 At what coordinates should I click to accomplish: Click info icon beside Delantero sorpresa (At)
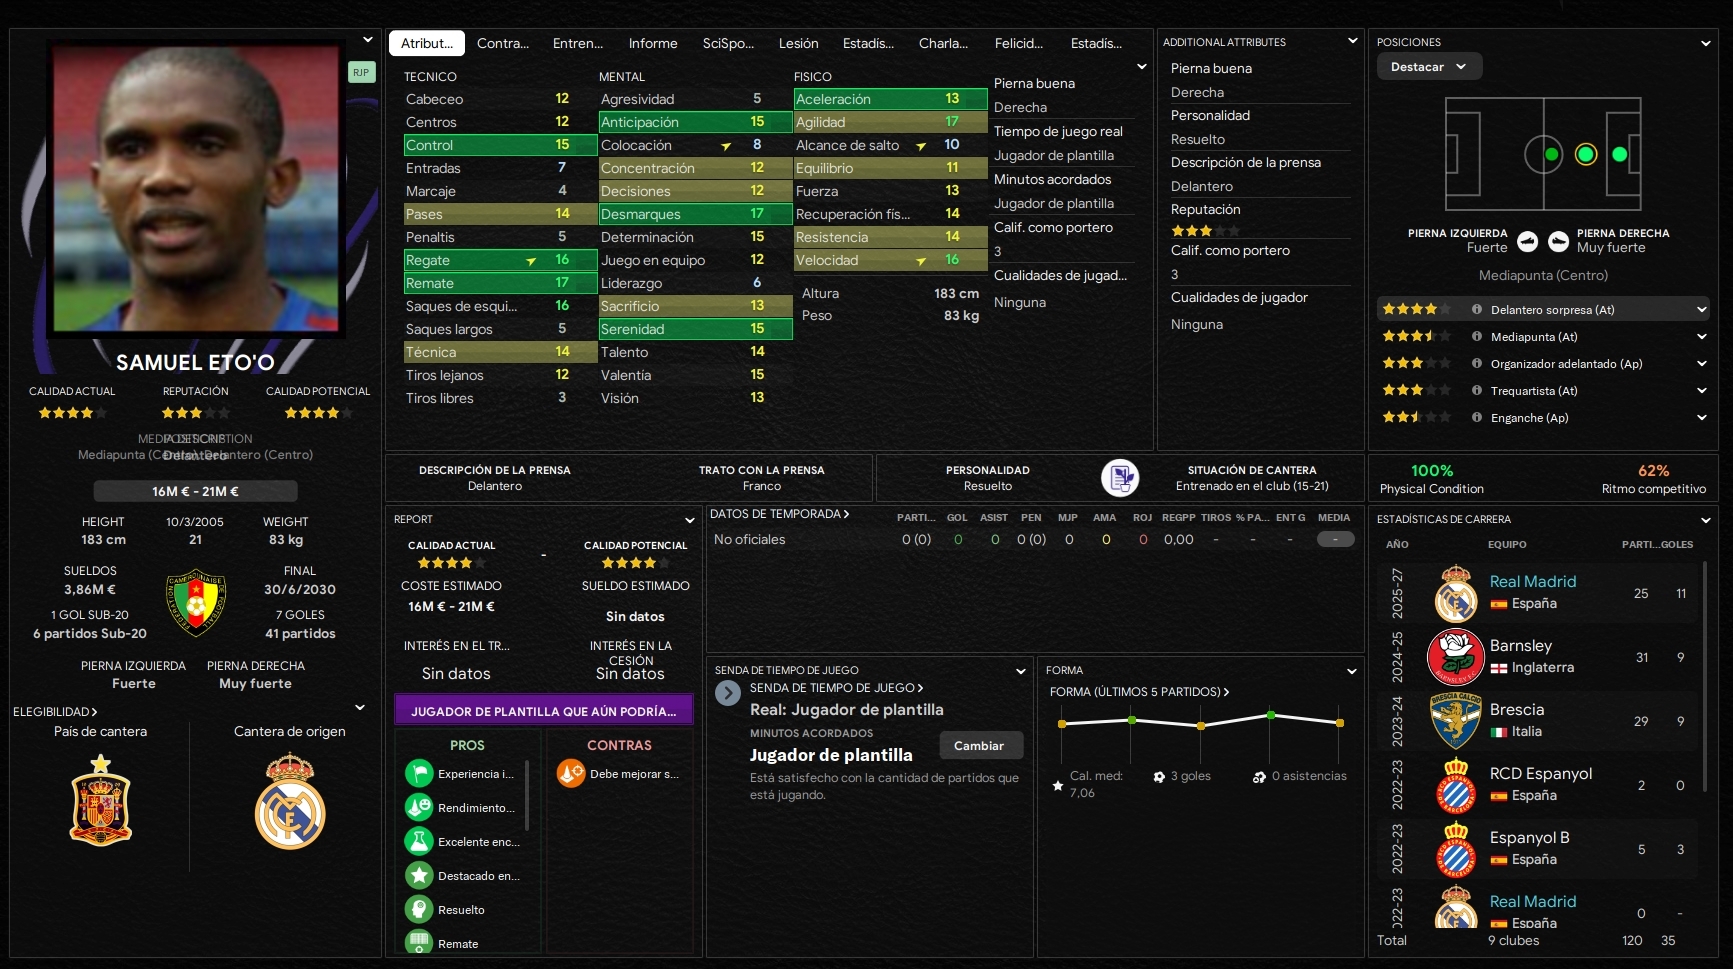(1477, 310)
